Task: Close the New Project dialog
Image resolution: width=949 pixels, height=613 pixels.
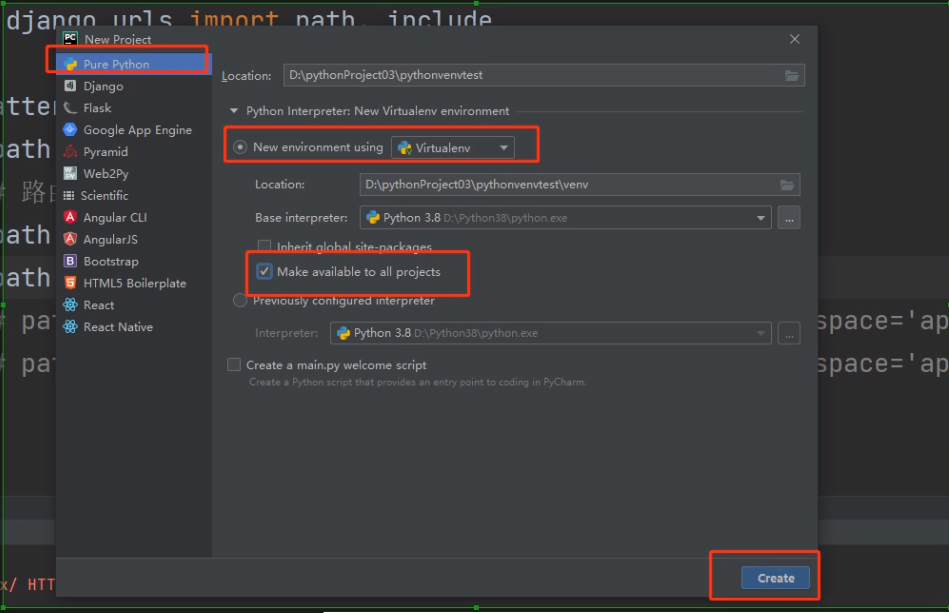Action: 794,39
